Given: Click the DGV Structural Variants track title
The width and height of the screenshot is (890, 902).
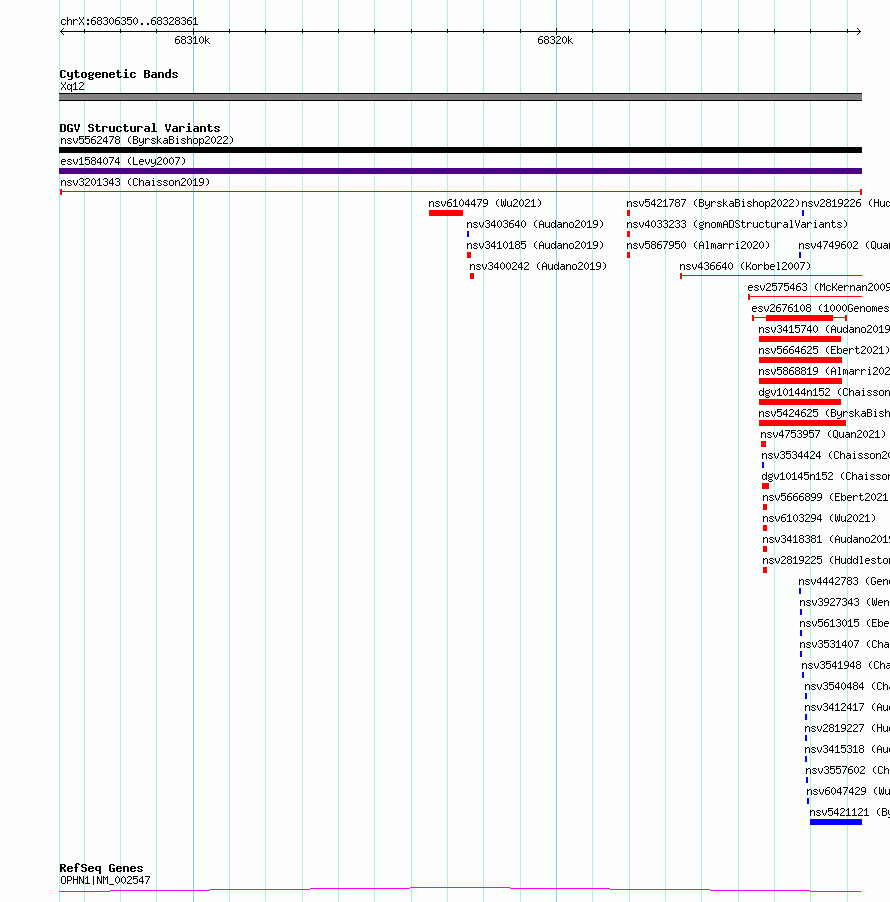Looking at the screenshot, I should click(140, 128).
